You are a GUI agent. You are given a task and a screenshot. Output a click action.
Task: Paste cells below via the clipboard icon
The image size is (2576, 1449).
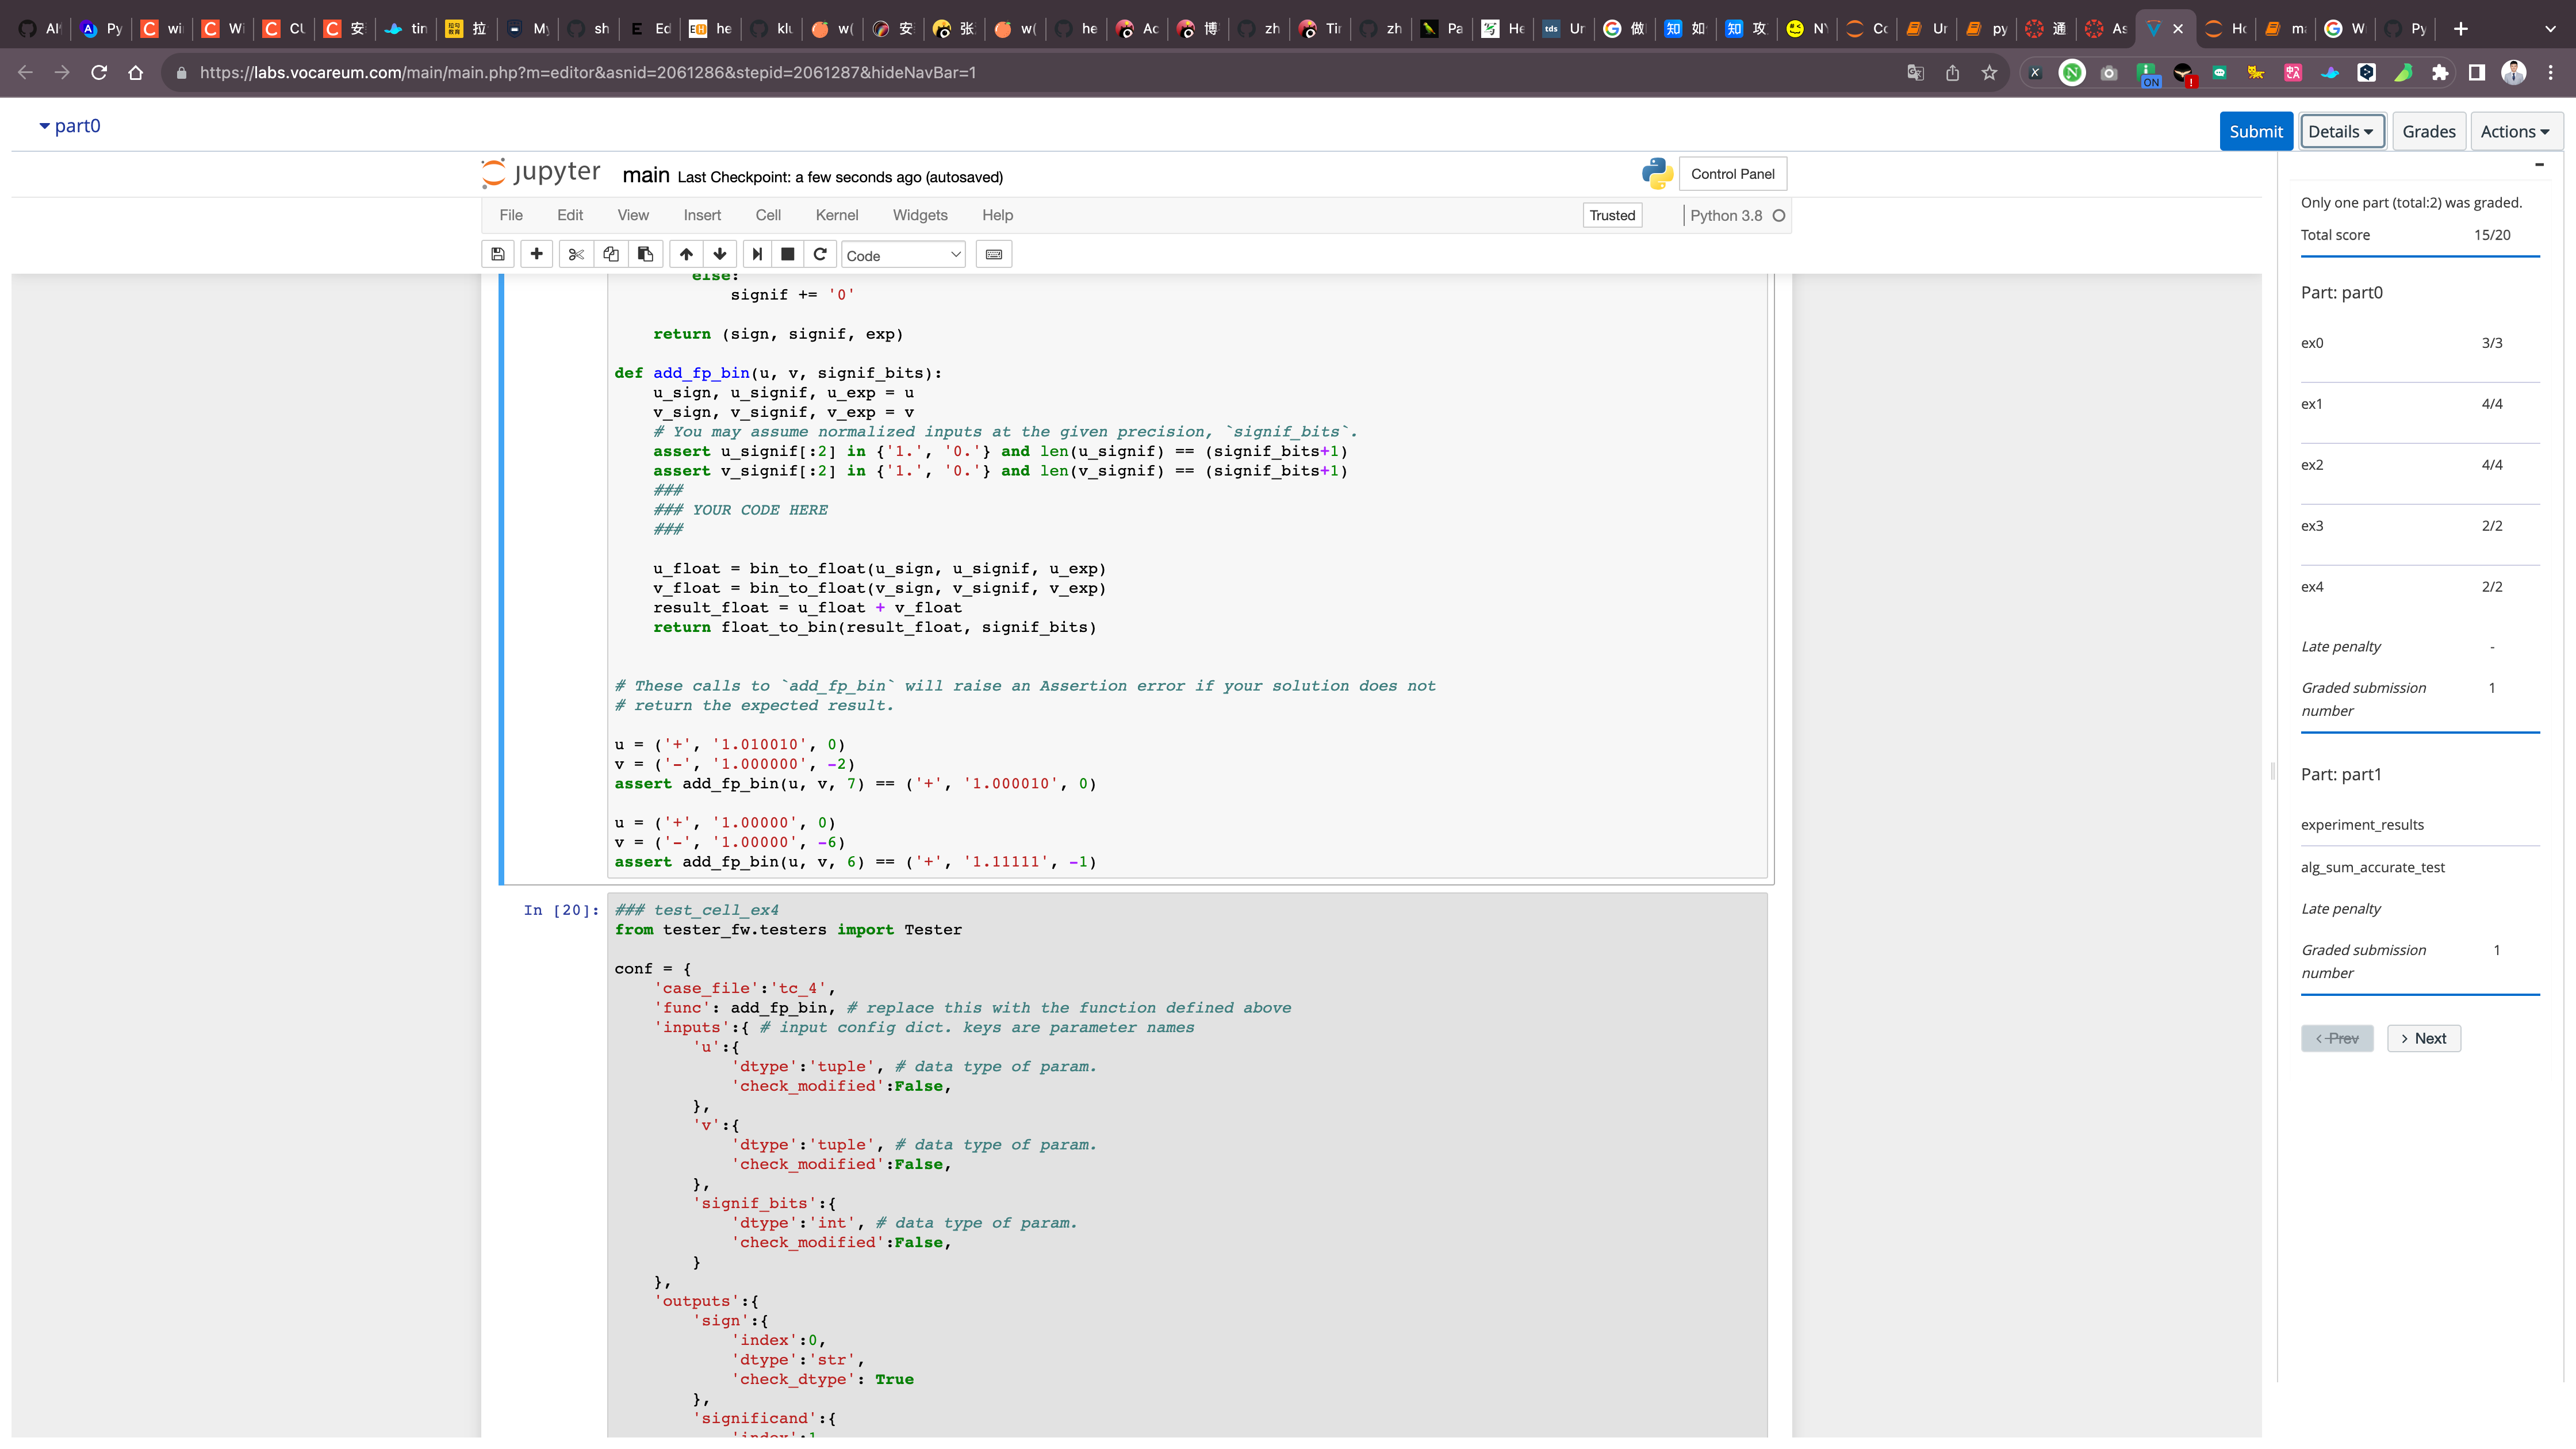coord(646,255)
